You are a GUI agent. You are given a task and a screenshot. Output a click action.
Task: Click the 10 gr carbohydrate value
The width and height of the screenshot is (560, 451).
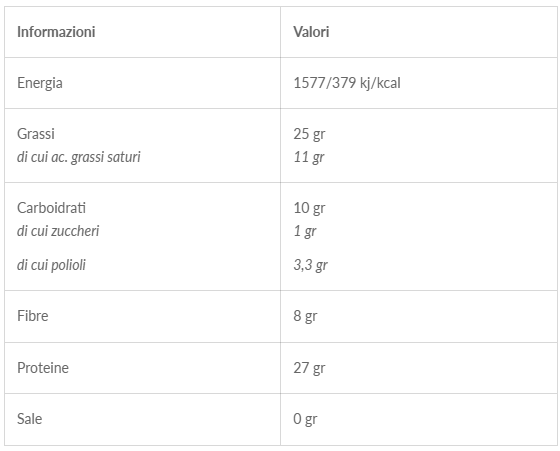click(x=309, y=208)
